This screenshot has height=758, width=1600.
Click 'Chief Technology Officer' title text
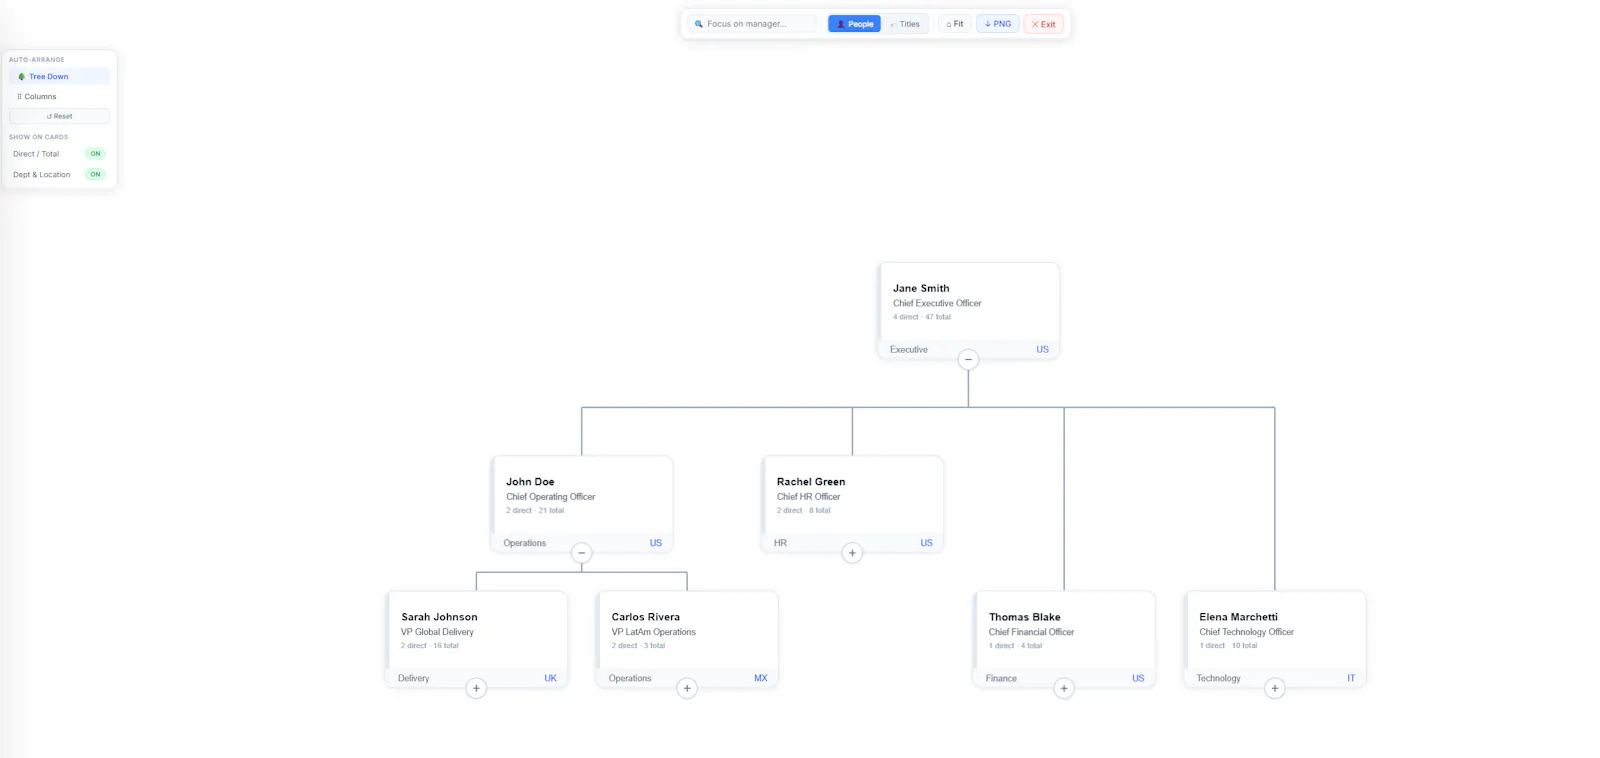[1246, 632]
